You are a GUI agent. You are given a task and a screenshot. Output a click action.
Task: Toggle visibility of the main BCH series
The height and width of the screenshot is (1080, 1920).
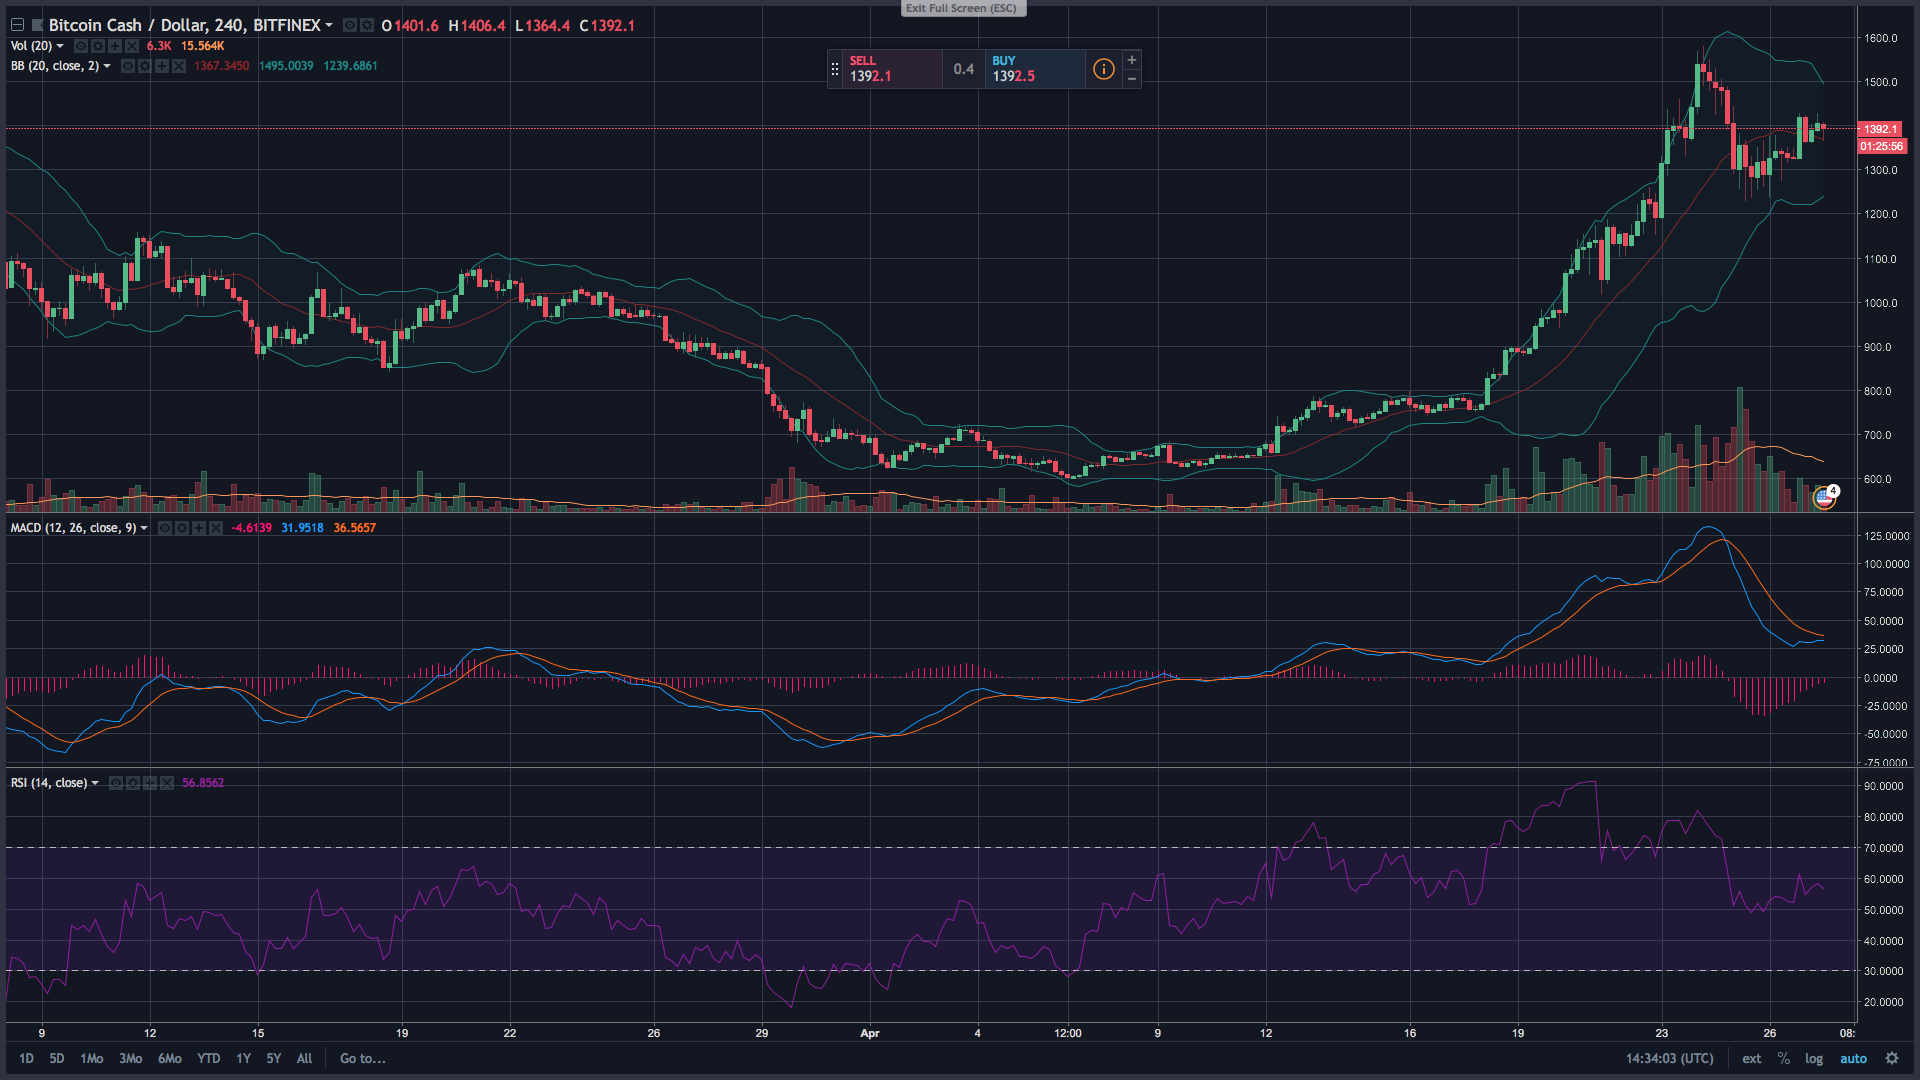(350, 25)
